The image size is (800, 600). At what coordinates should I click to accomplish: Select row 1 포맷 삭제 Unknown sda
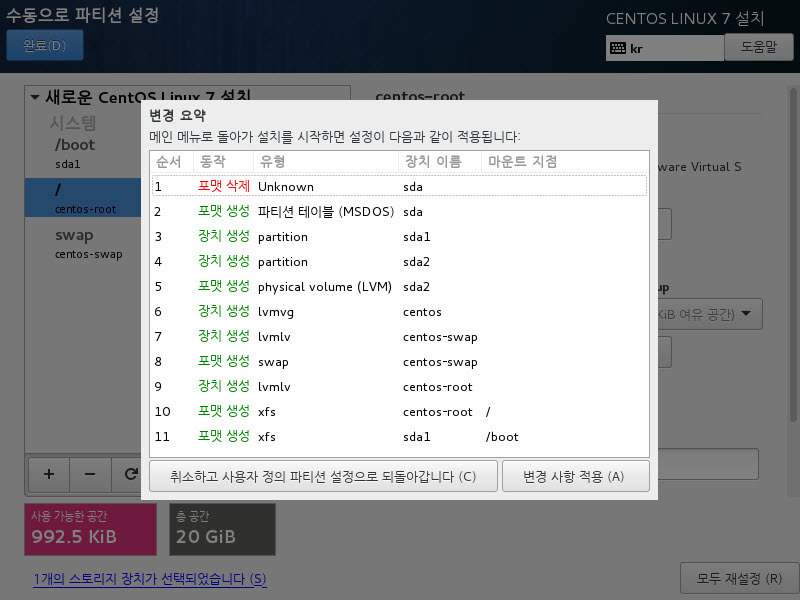[x=399, y=186]
